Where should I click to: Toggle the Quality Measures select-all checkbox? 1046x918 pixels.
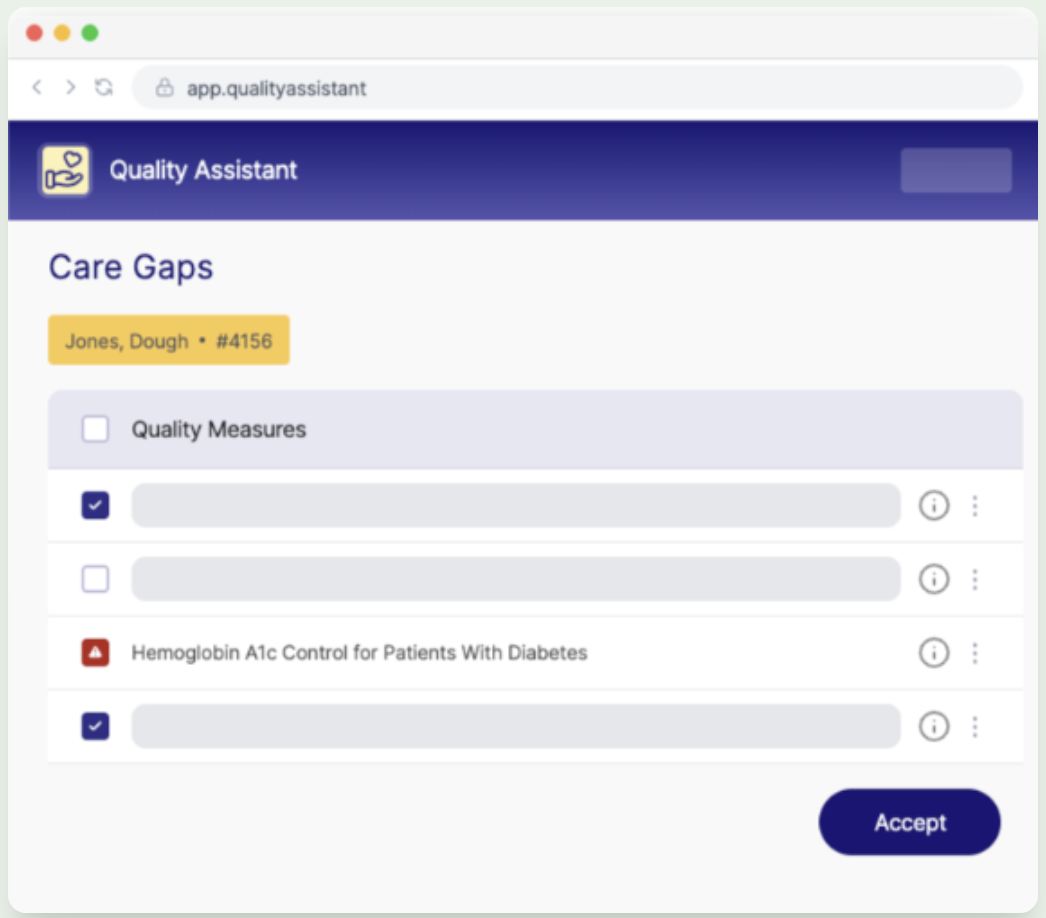[x=95, y=430]
